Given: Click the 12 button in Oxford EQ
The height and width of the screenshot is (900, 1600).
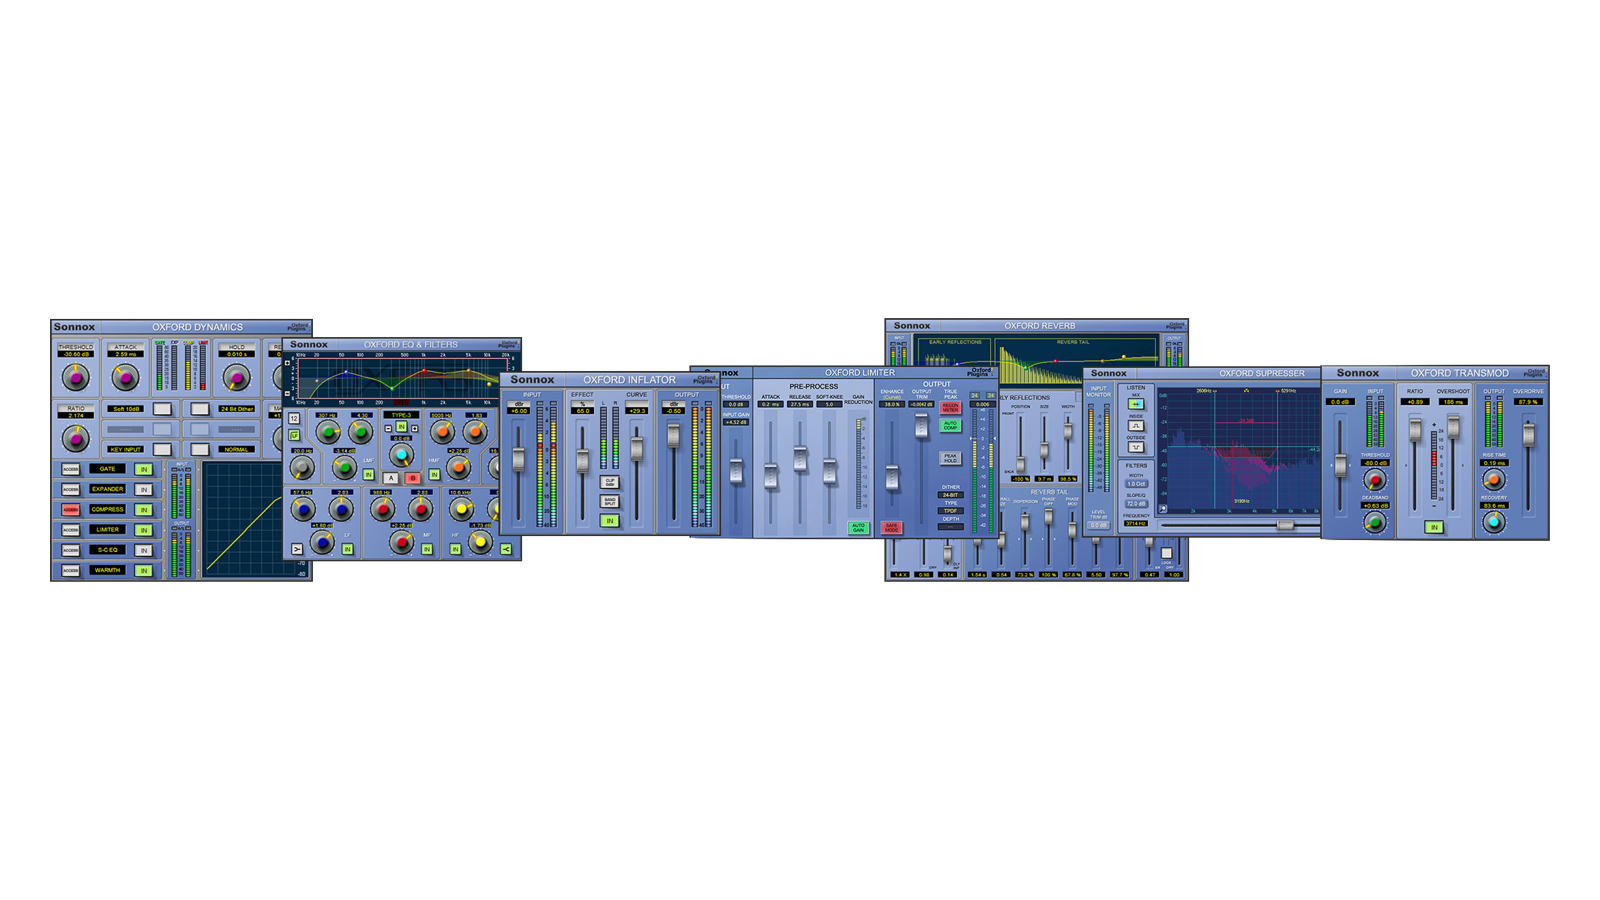Looking at the screenshot, I should (294, 418).
